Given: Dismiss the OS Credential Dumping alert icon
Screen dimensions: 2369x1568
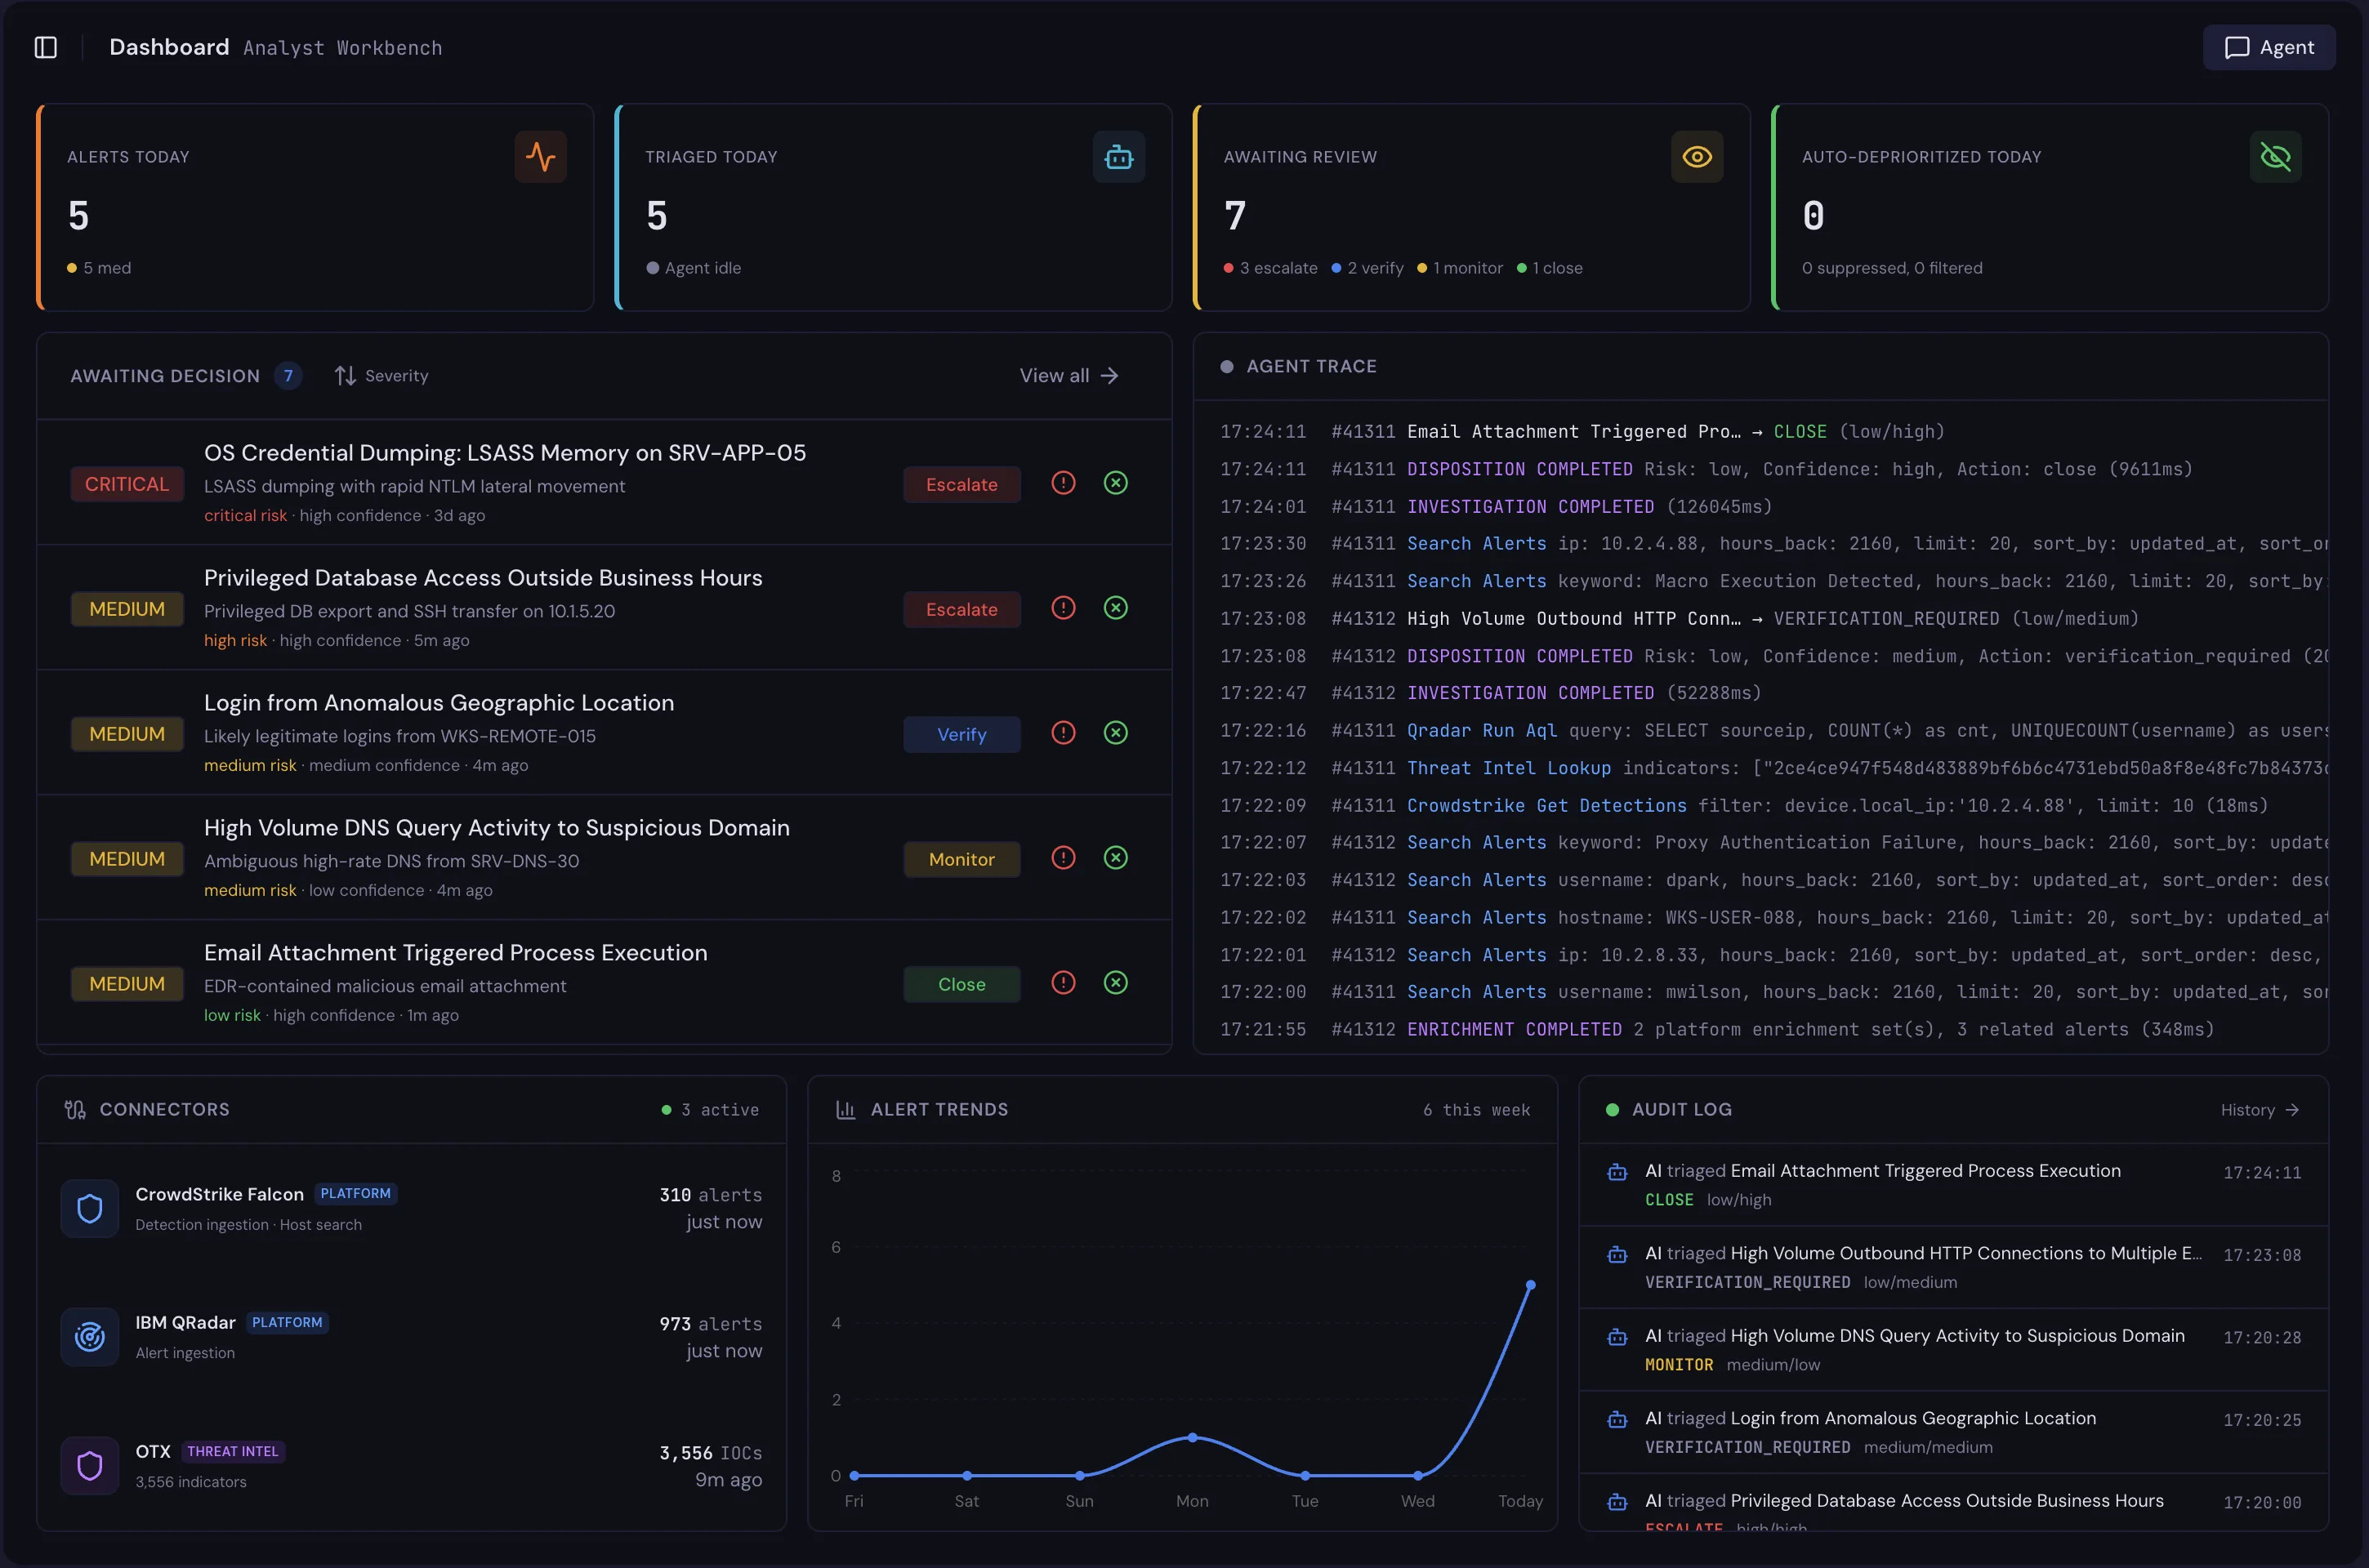Looking at the screenshot, I should [1115, 483].
